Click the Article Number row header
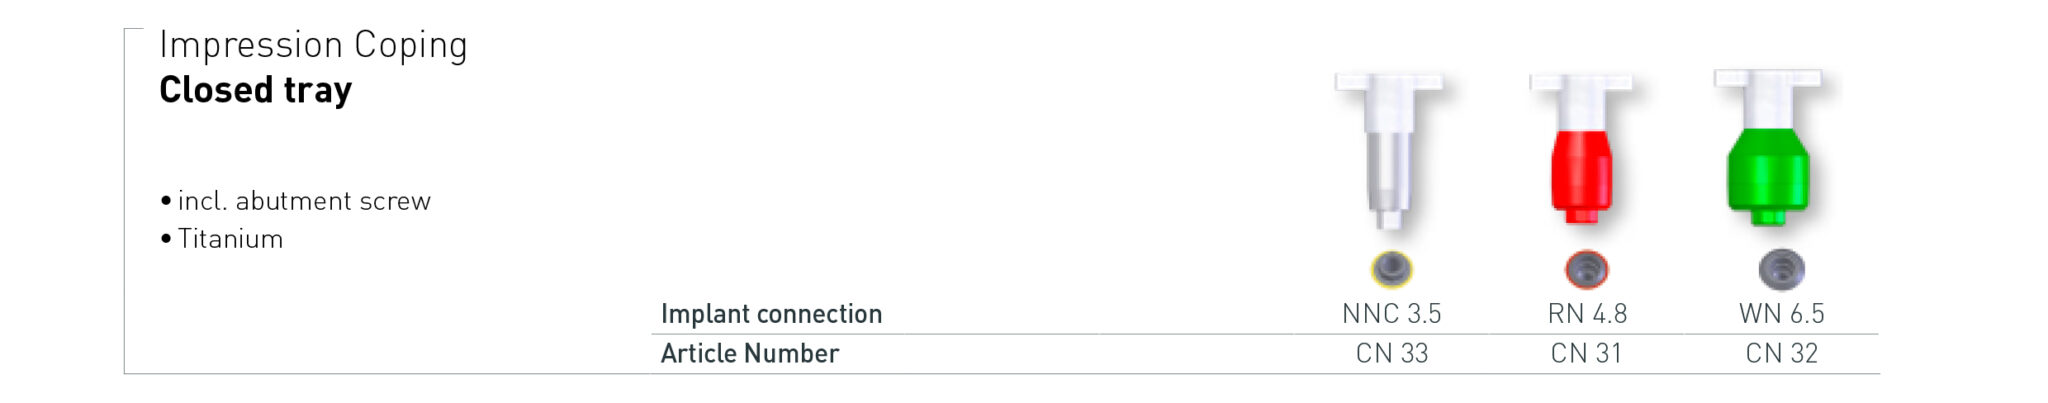Image resolution: width=2048 pixels, height=403 pixels. point(749,354)
